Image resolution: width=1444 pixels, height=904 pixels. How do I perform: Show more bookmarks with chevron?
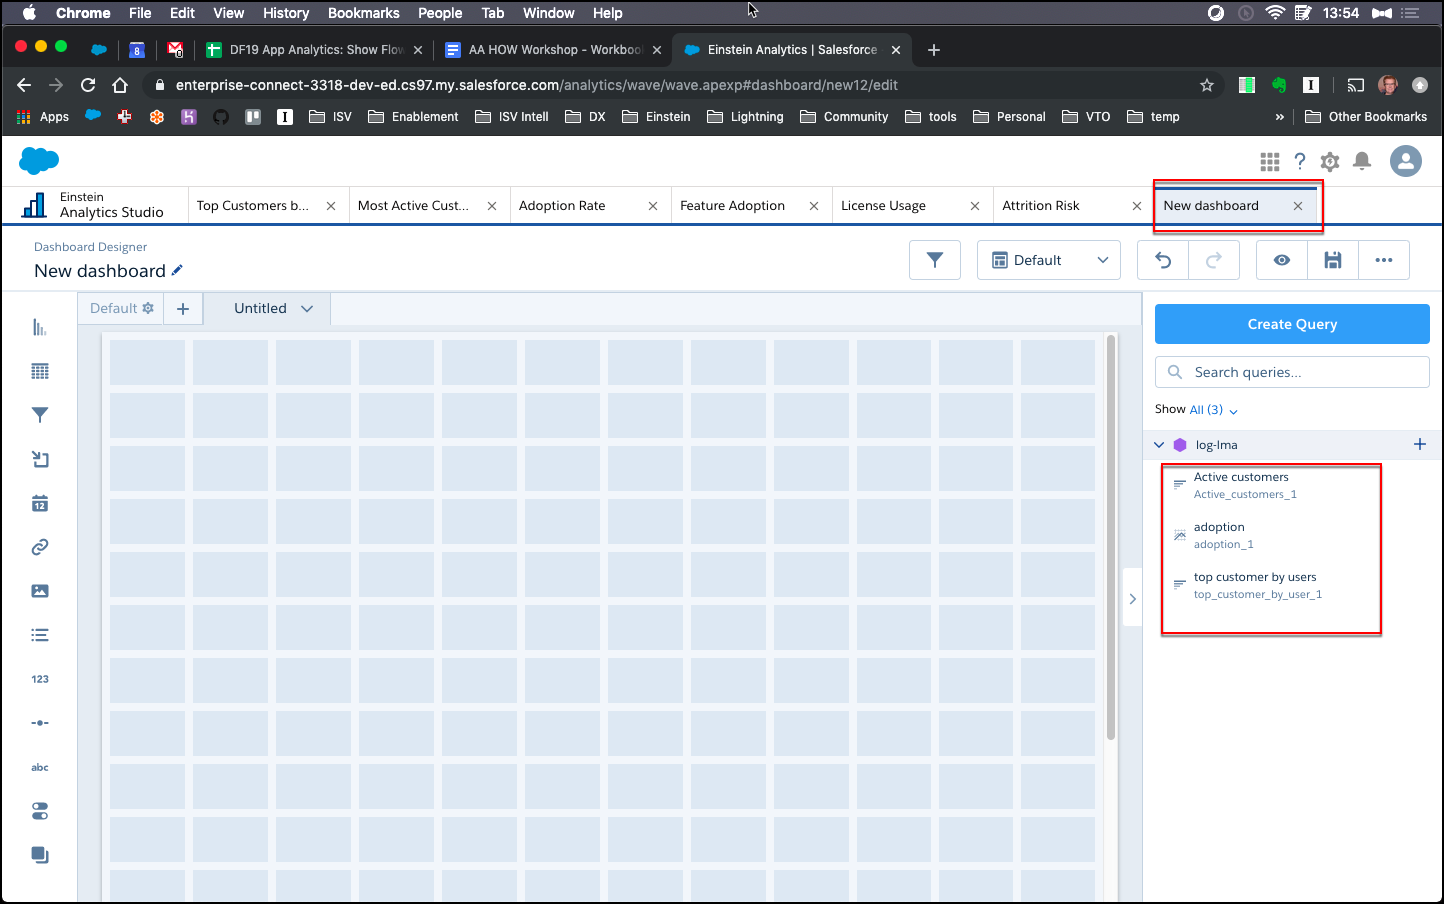pyautogui.click(x=1280, y=117)
